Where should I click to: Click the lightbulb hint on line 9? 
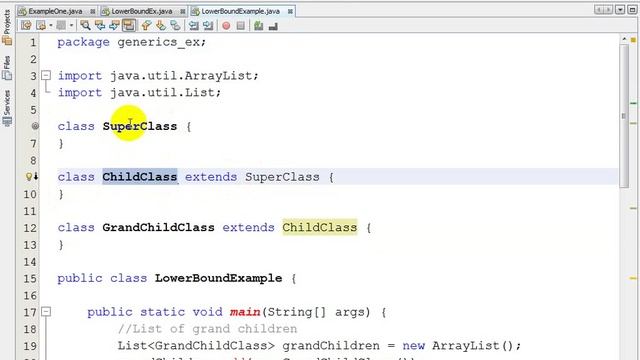pyautogui.click(x=29, y=177)
